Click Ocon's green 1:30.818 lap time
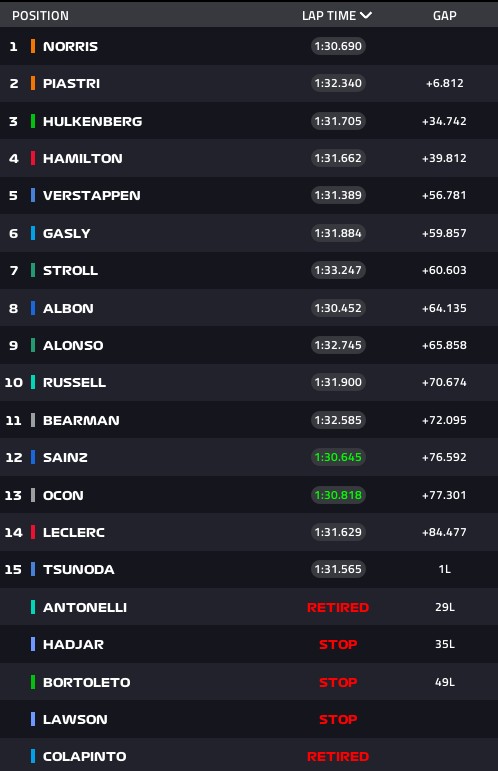 338,495
